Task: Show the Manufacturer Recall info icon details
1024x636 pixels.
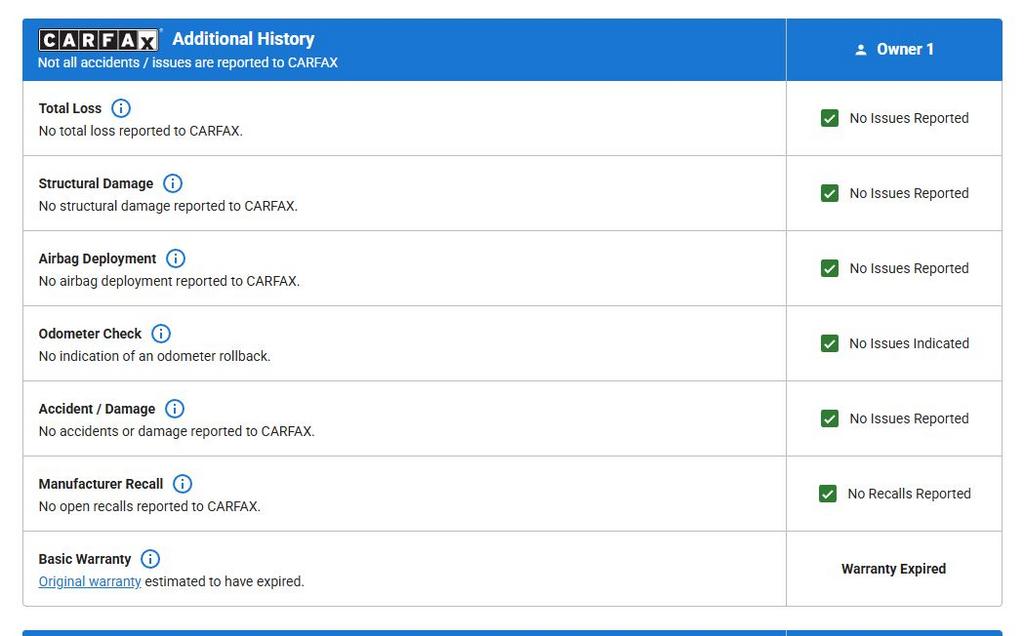Action: pos(182,483)
